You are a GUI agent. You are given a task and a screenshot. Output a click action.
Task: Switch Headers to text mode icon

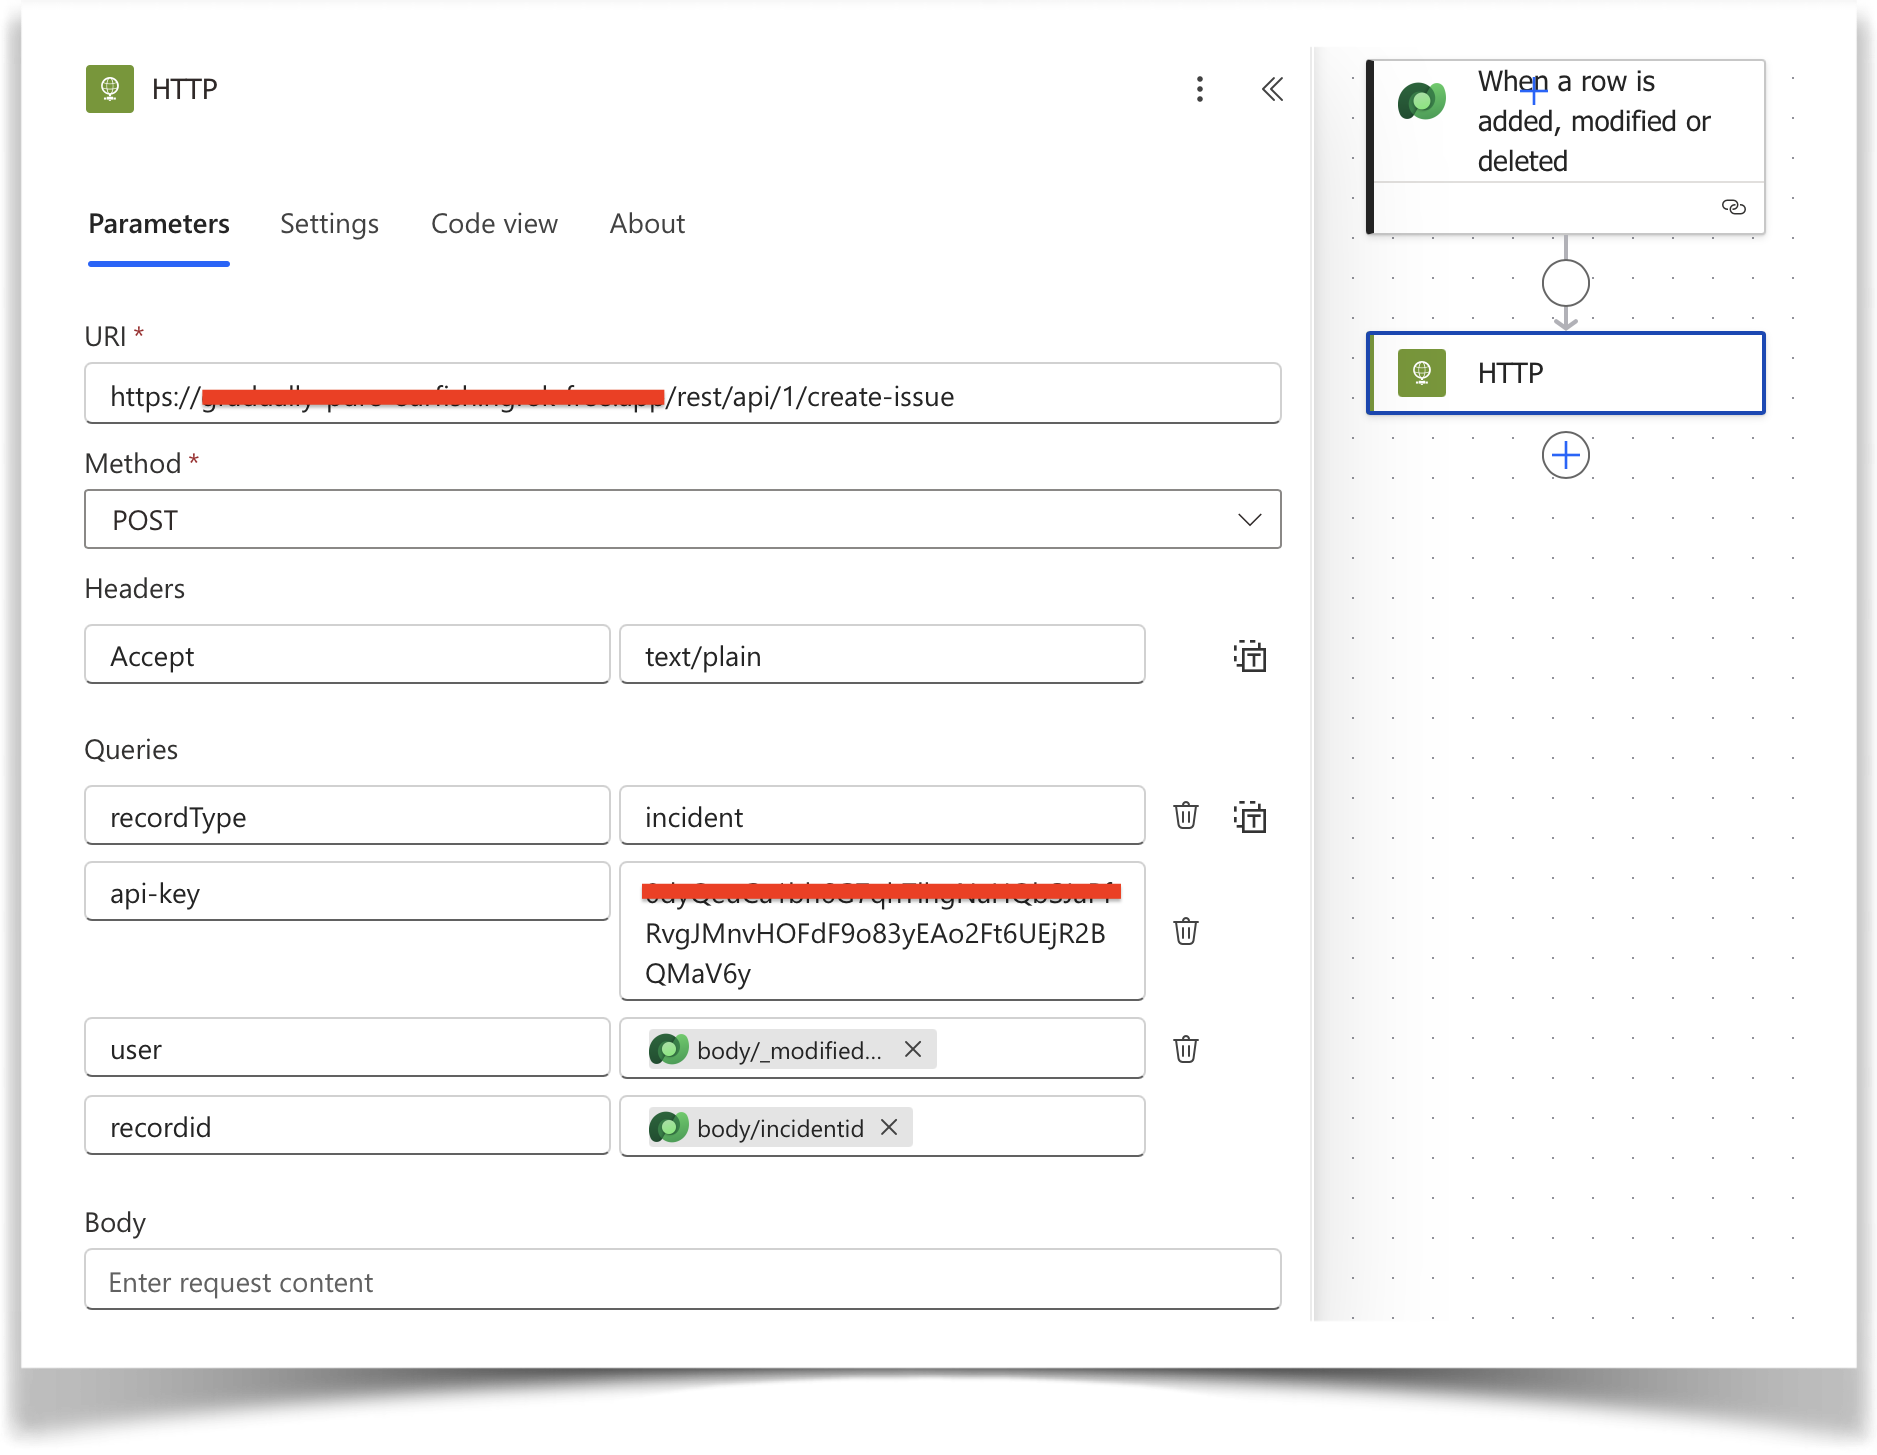1249,656
